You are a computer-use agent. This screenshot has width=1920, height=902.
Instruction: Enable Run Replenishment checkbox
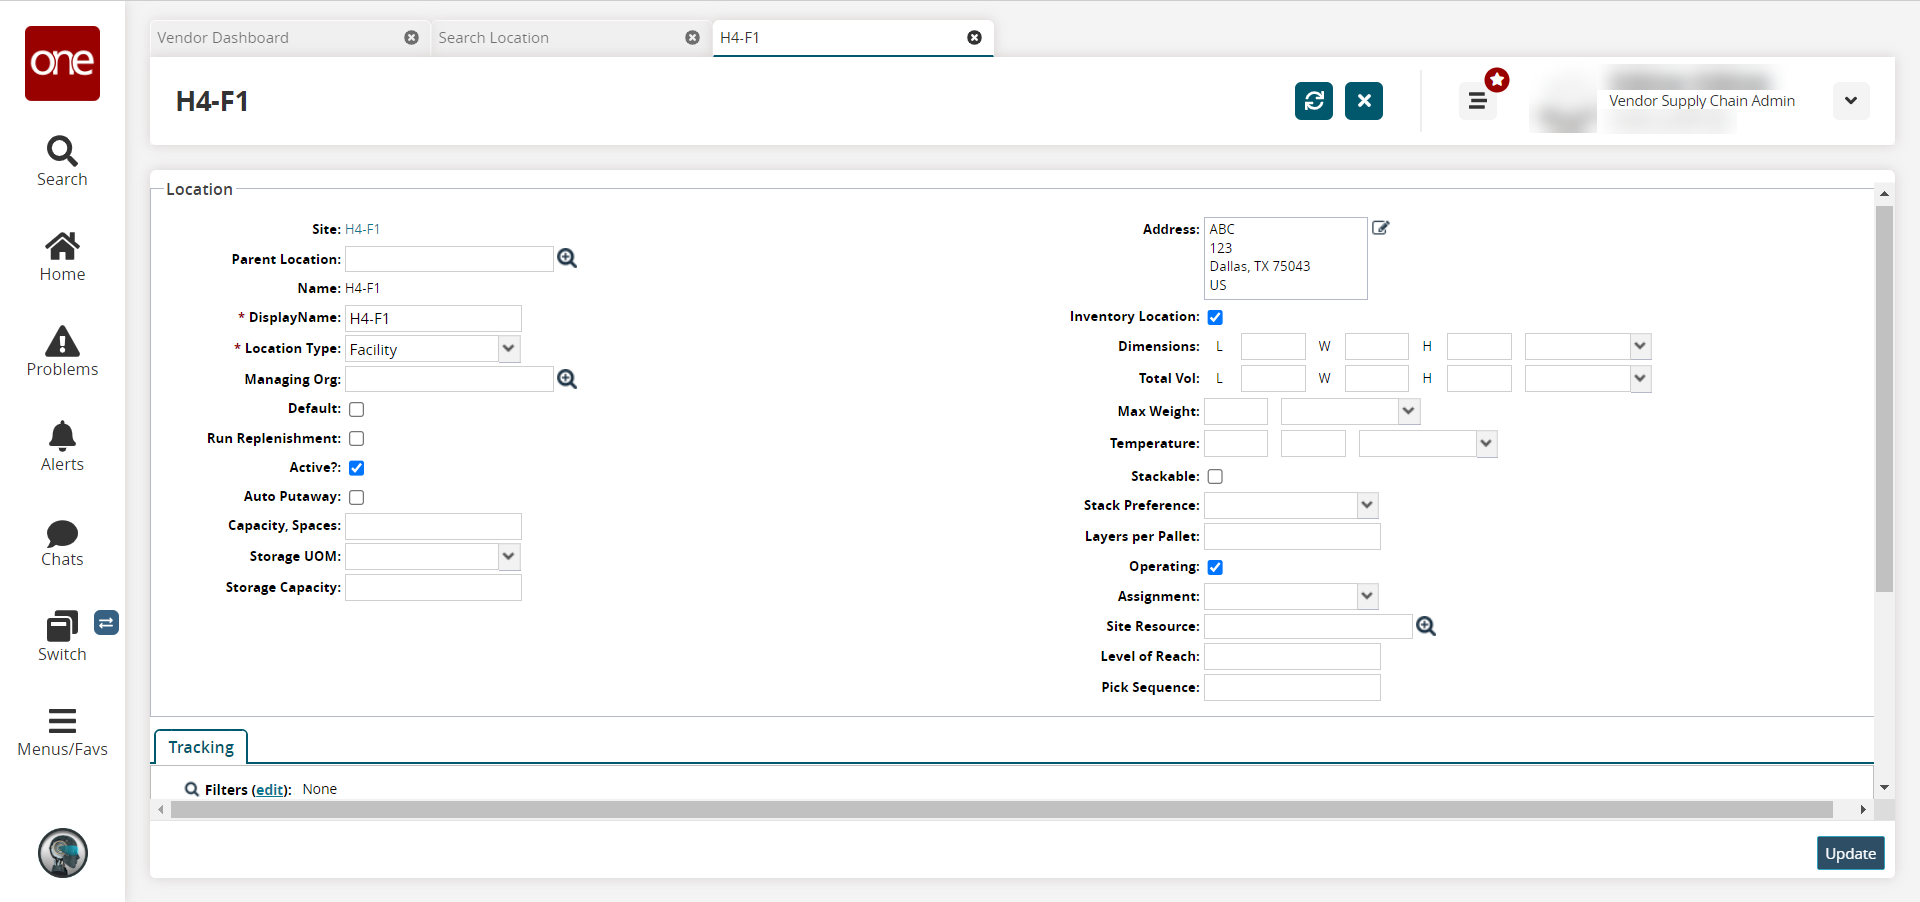[357, 439]
